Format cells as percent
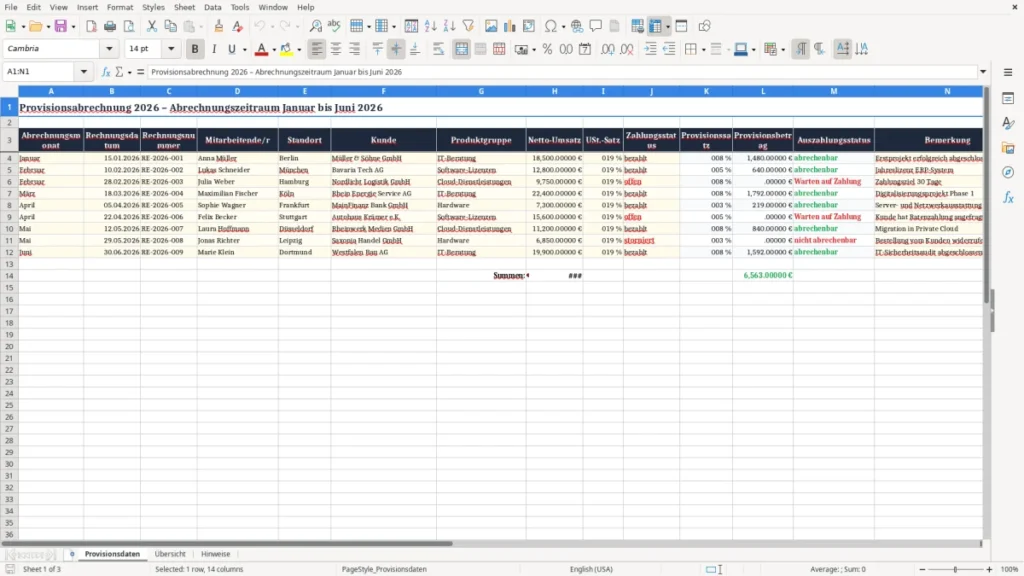The image size is (1024, 576). click(547, 49)
